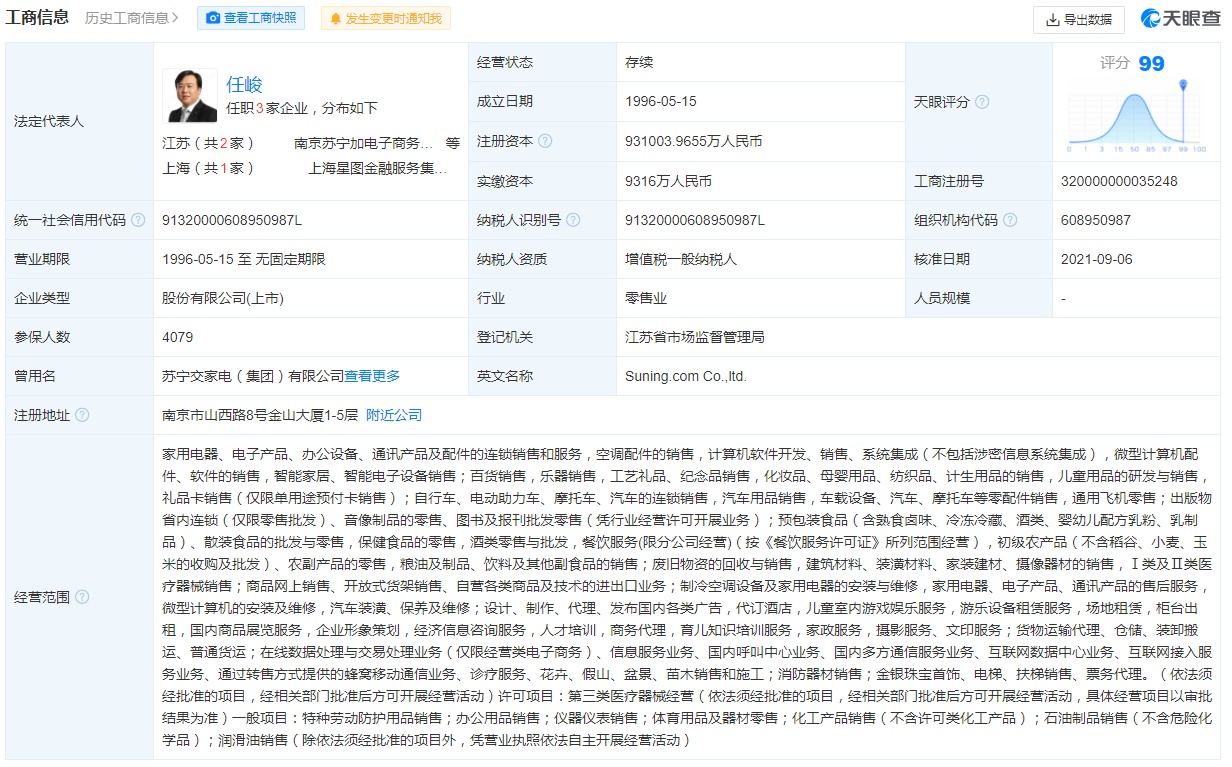Click establishment date 1996-05-15 value

[x=661, y=101]
